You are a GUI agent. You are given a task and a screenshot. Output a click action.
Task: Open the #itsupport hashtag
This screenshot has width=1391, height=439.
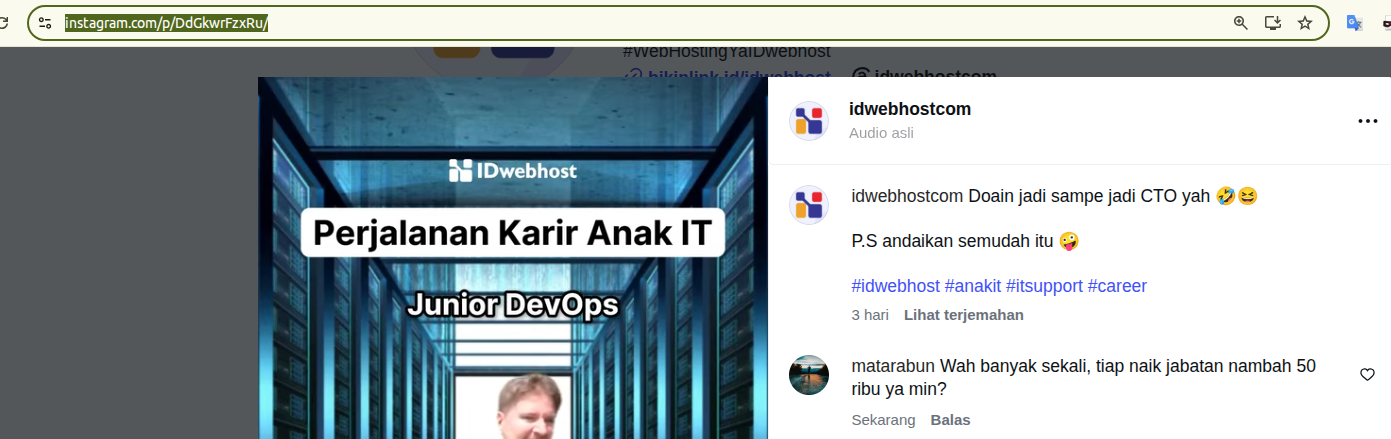[1045, 286]
